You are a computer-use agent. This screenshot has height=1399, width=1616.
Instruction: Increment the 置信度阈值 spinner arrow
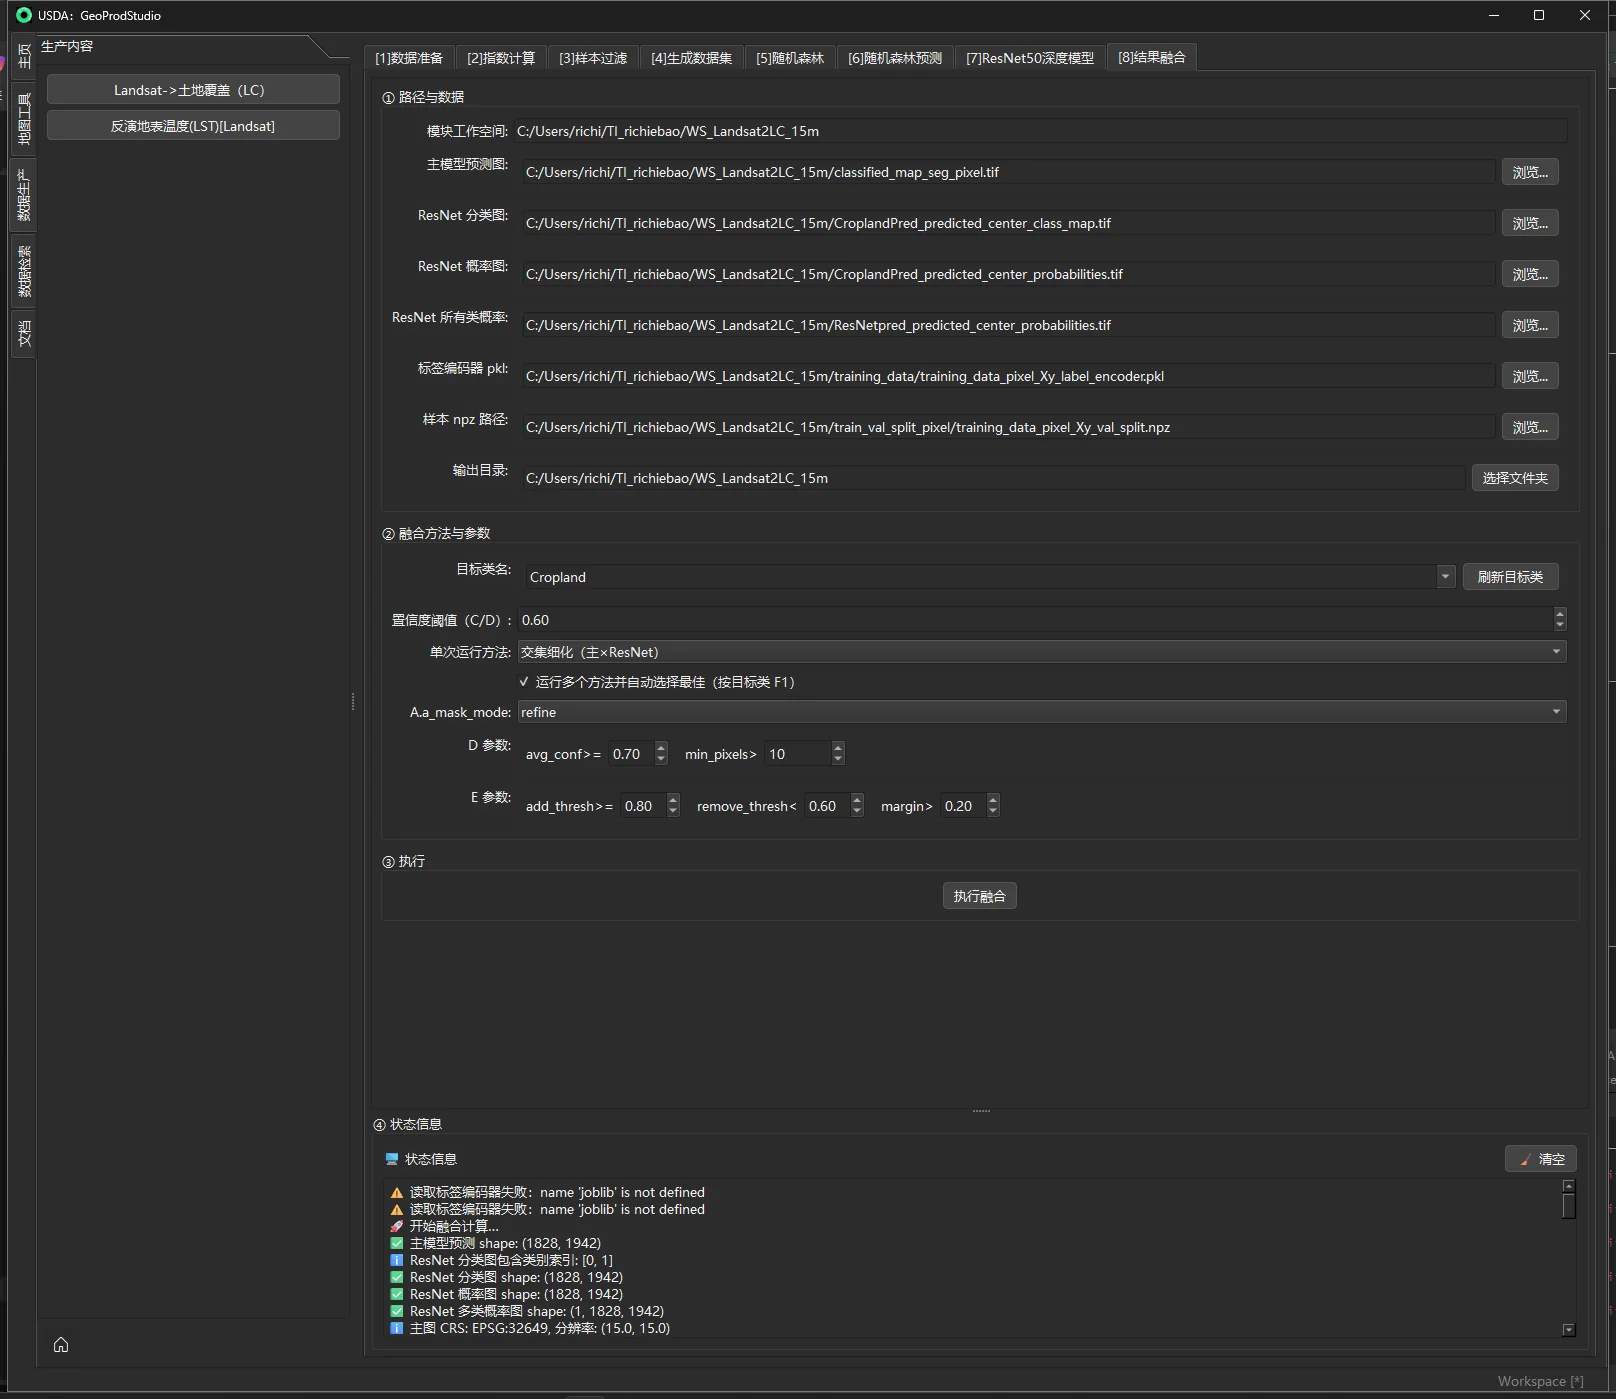1559,614
